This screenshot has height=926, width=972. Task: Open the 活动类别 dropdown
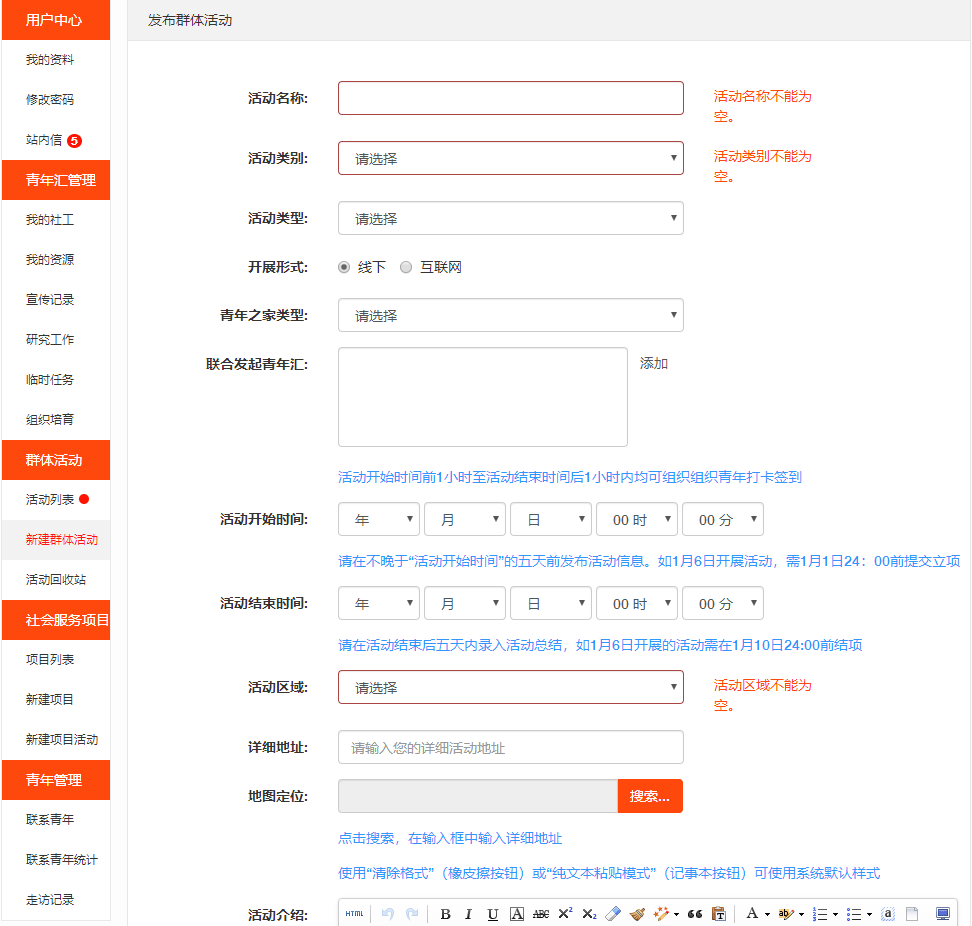tap(511, 158)
